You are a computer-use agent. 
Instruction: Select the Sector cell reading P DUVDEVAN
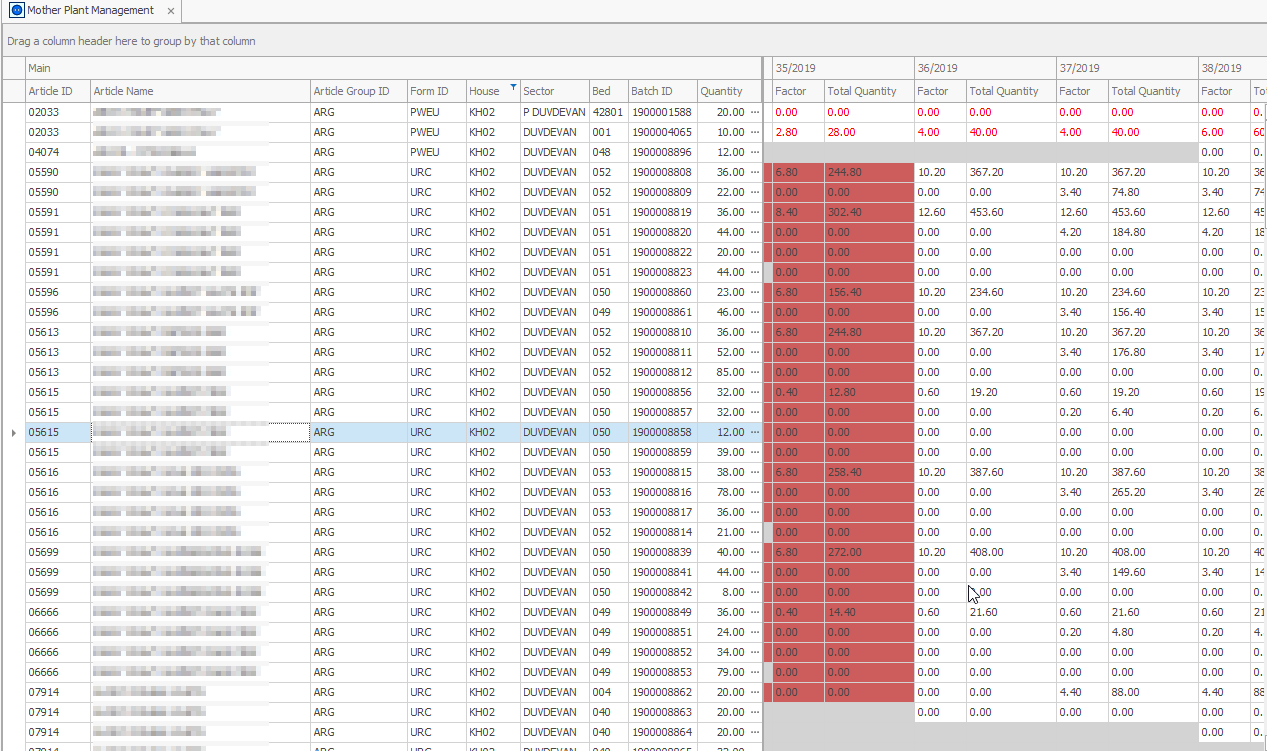tap(554, 112)
